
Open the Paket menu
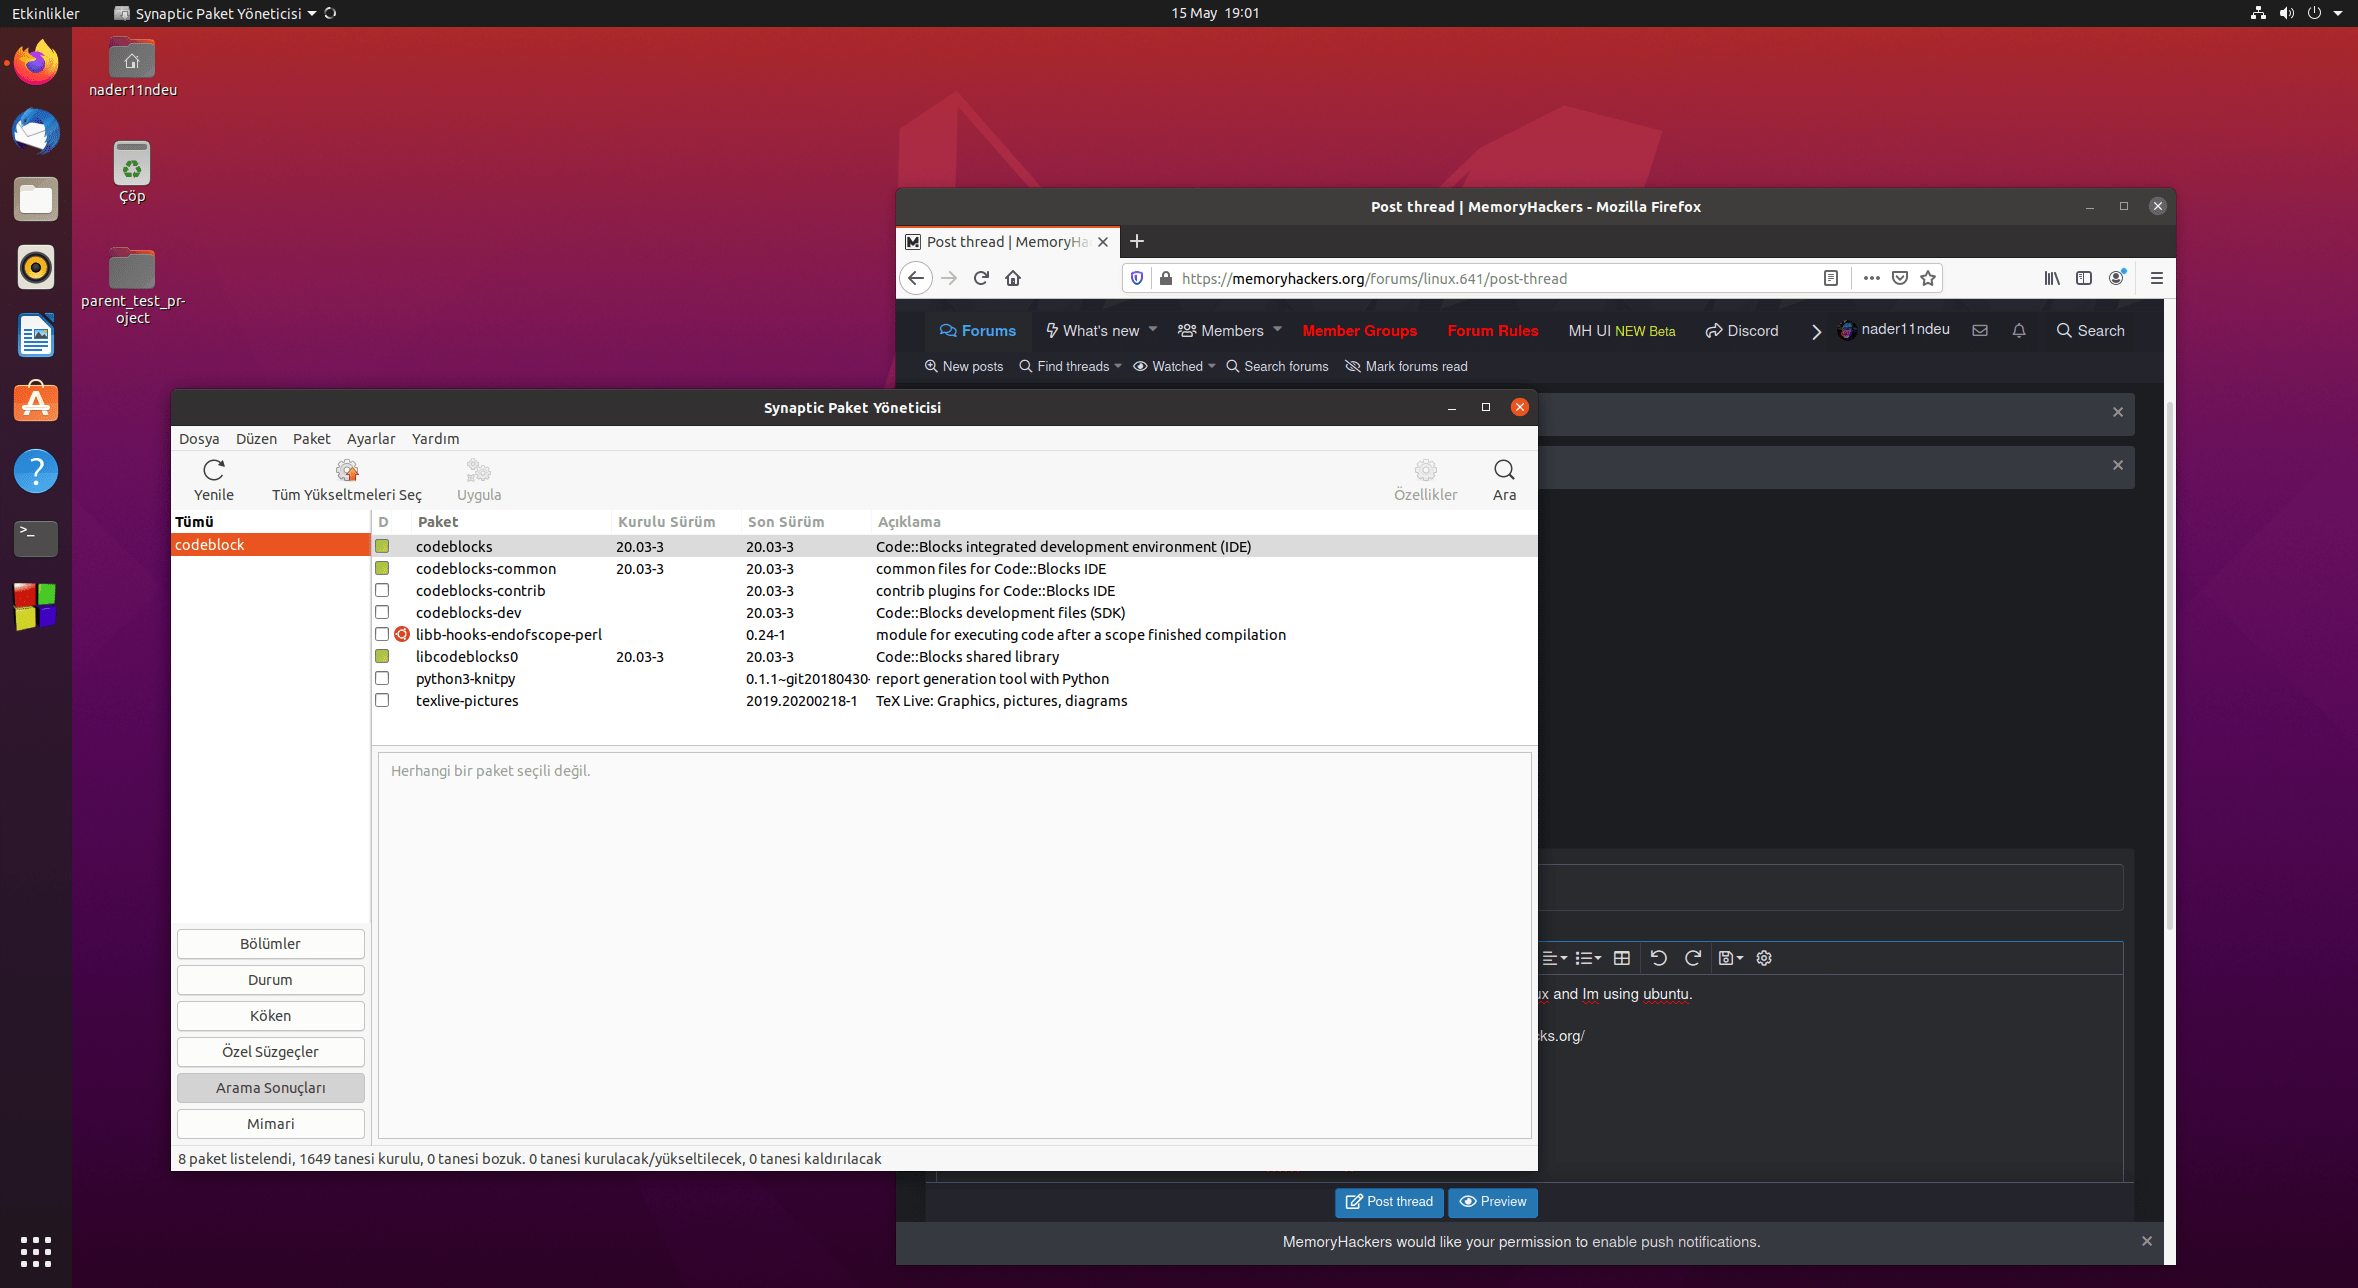click(x=311, y=438)
